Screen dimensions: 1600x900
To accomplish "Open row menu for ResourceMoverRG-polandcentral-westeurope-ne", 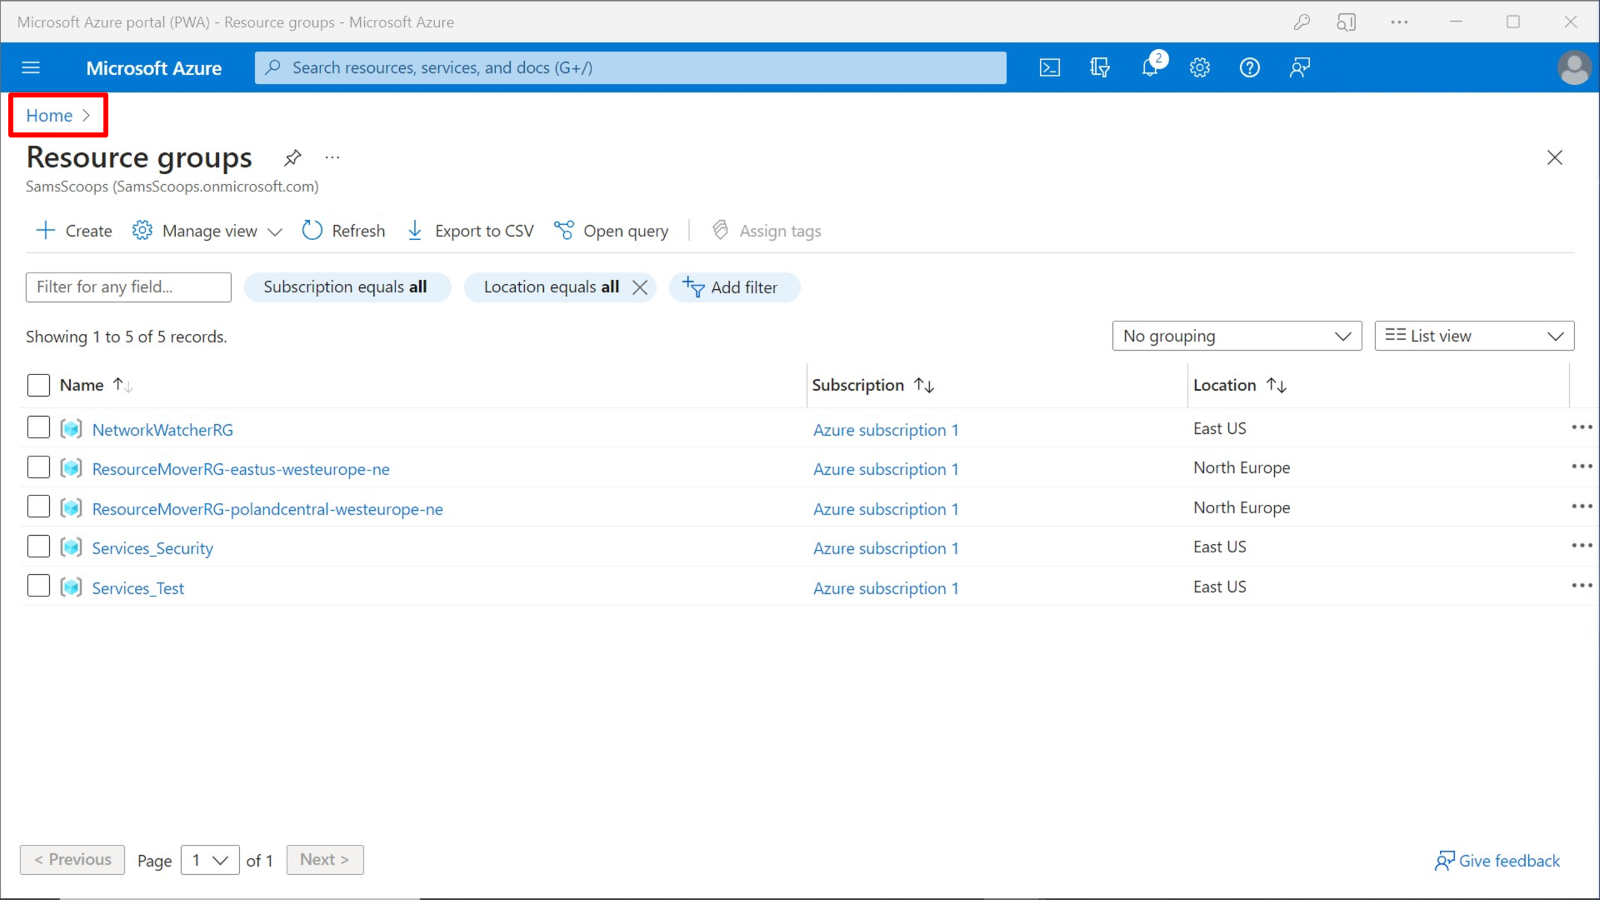I will pyautogui.click(x=1581, y=507).
